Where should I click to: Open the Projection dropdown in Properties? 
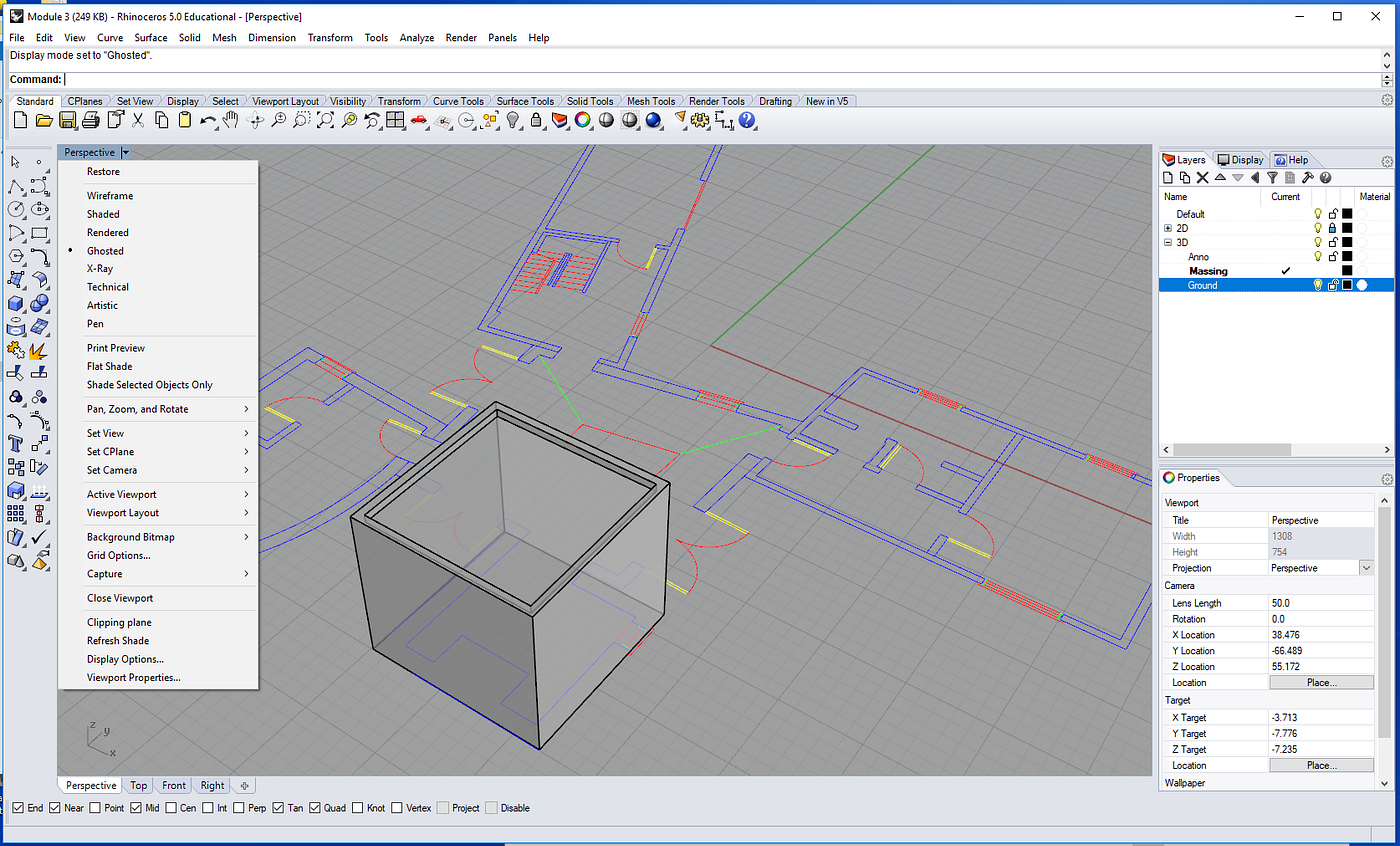point(1366,568)
